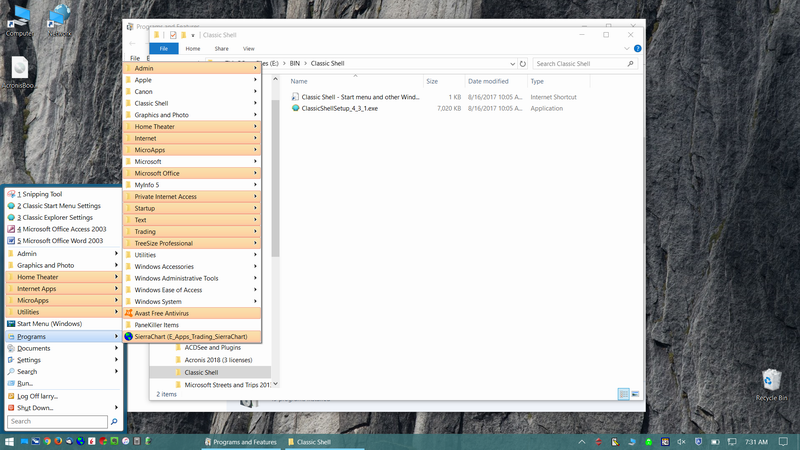Open the Explorer View tab

click(248, 48)
